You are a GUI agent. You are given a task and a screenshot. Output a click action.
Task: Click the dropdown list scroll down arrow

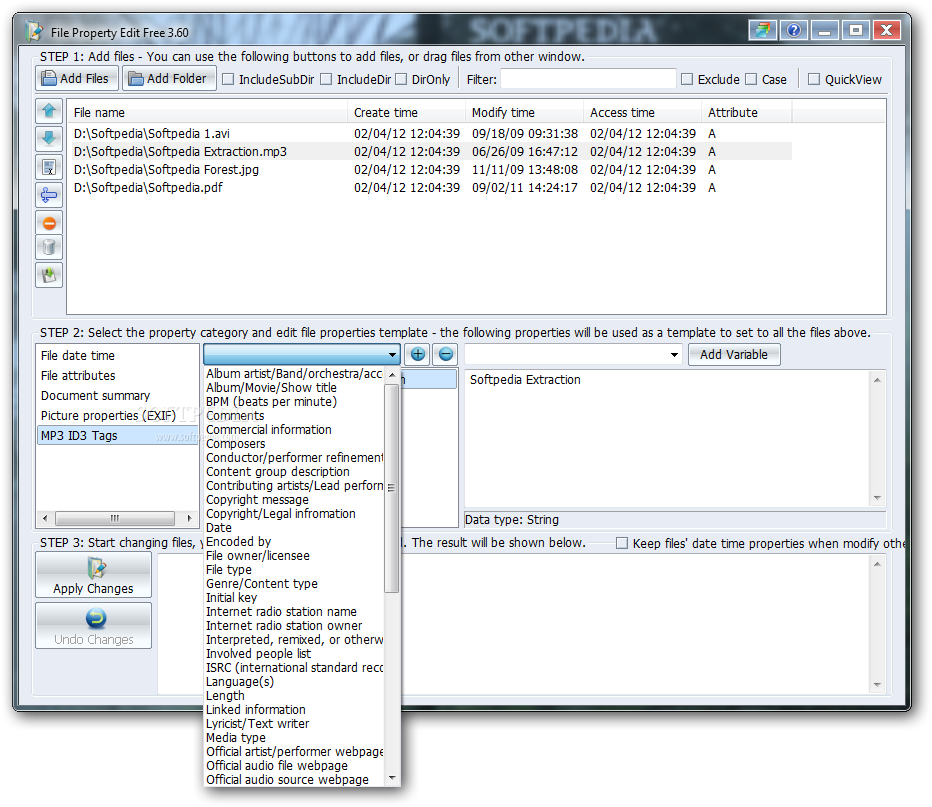(392, 778)
